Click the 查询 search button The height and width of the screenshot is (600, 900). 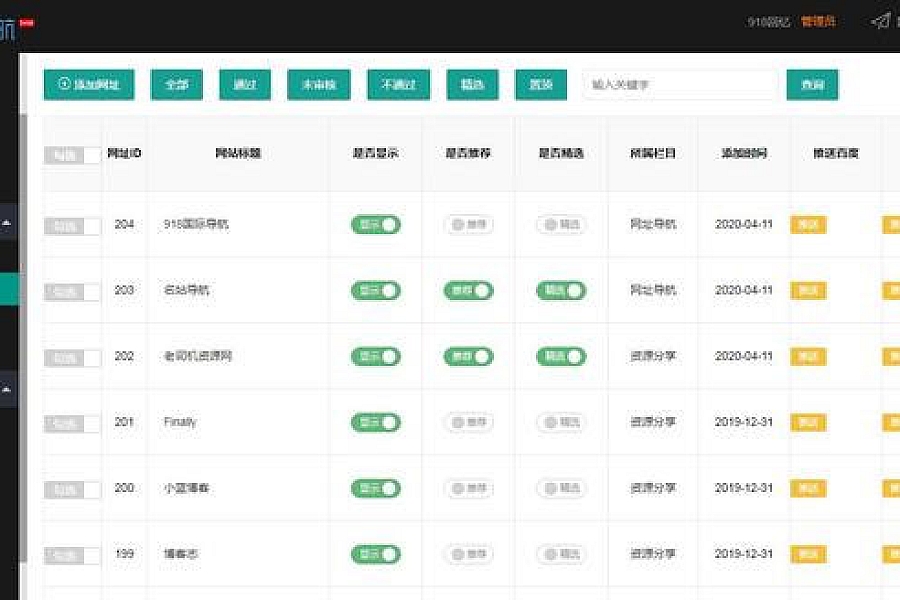pyautogui.click(x=812, y=84)
